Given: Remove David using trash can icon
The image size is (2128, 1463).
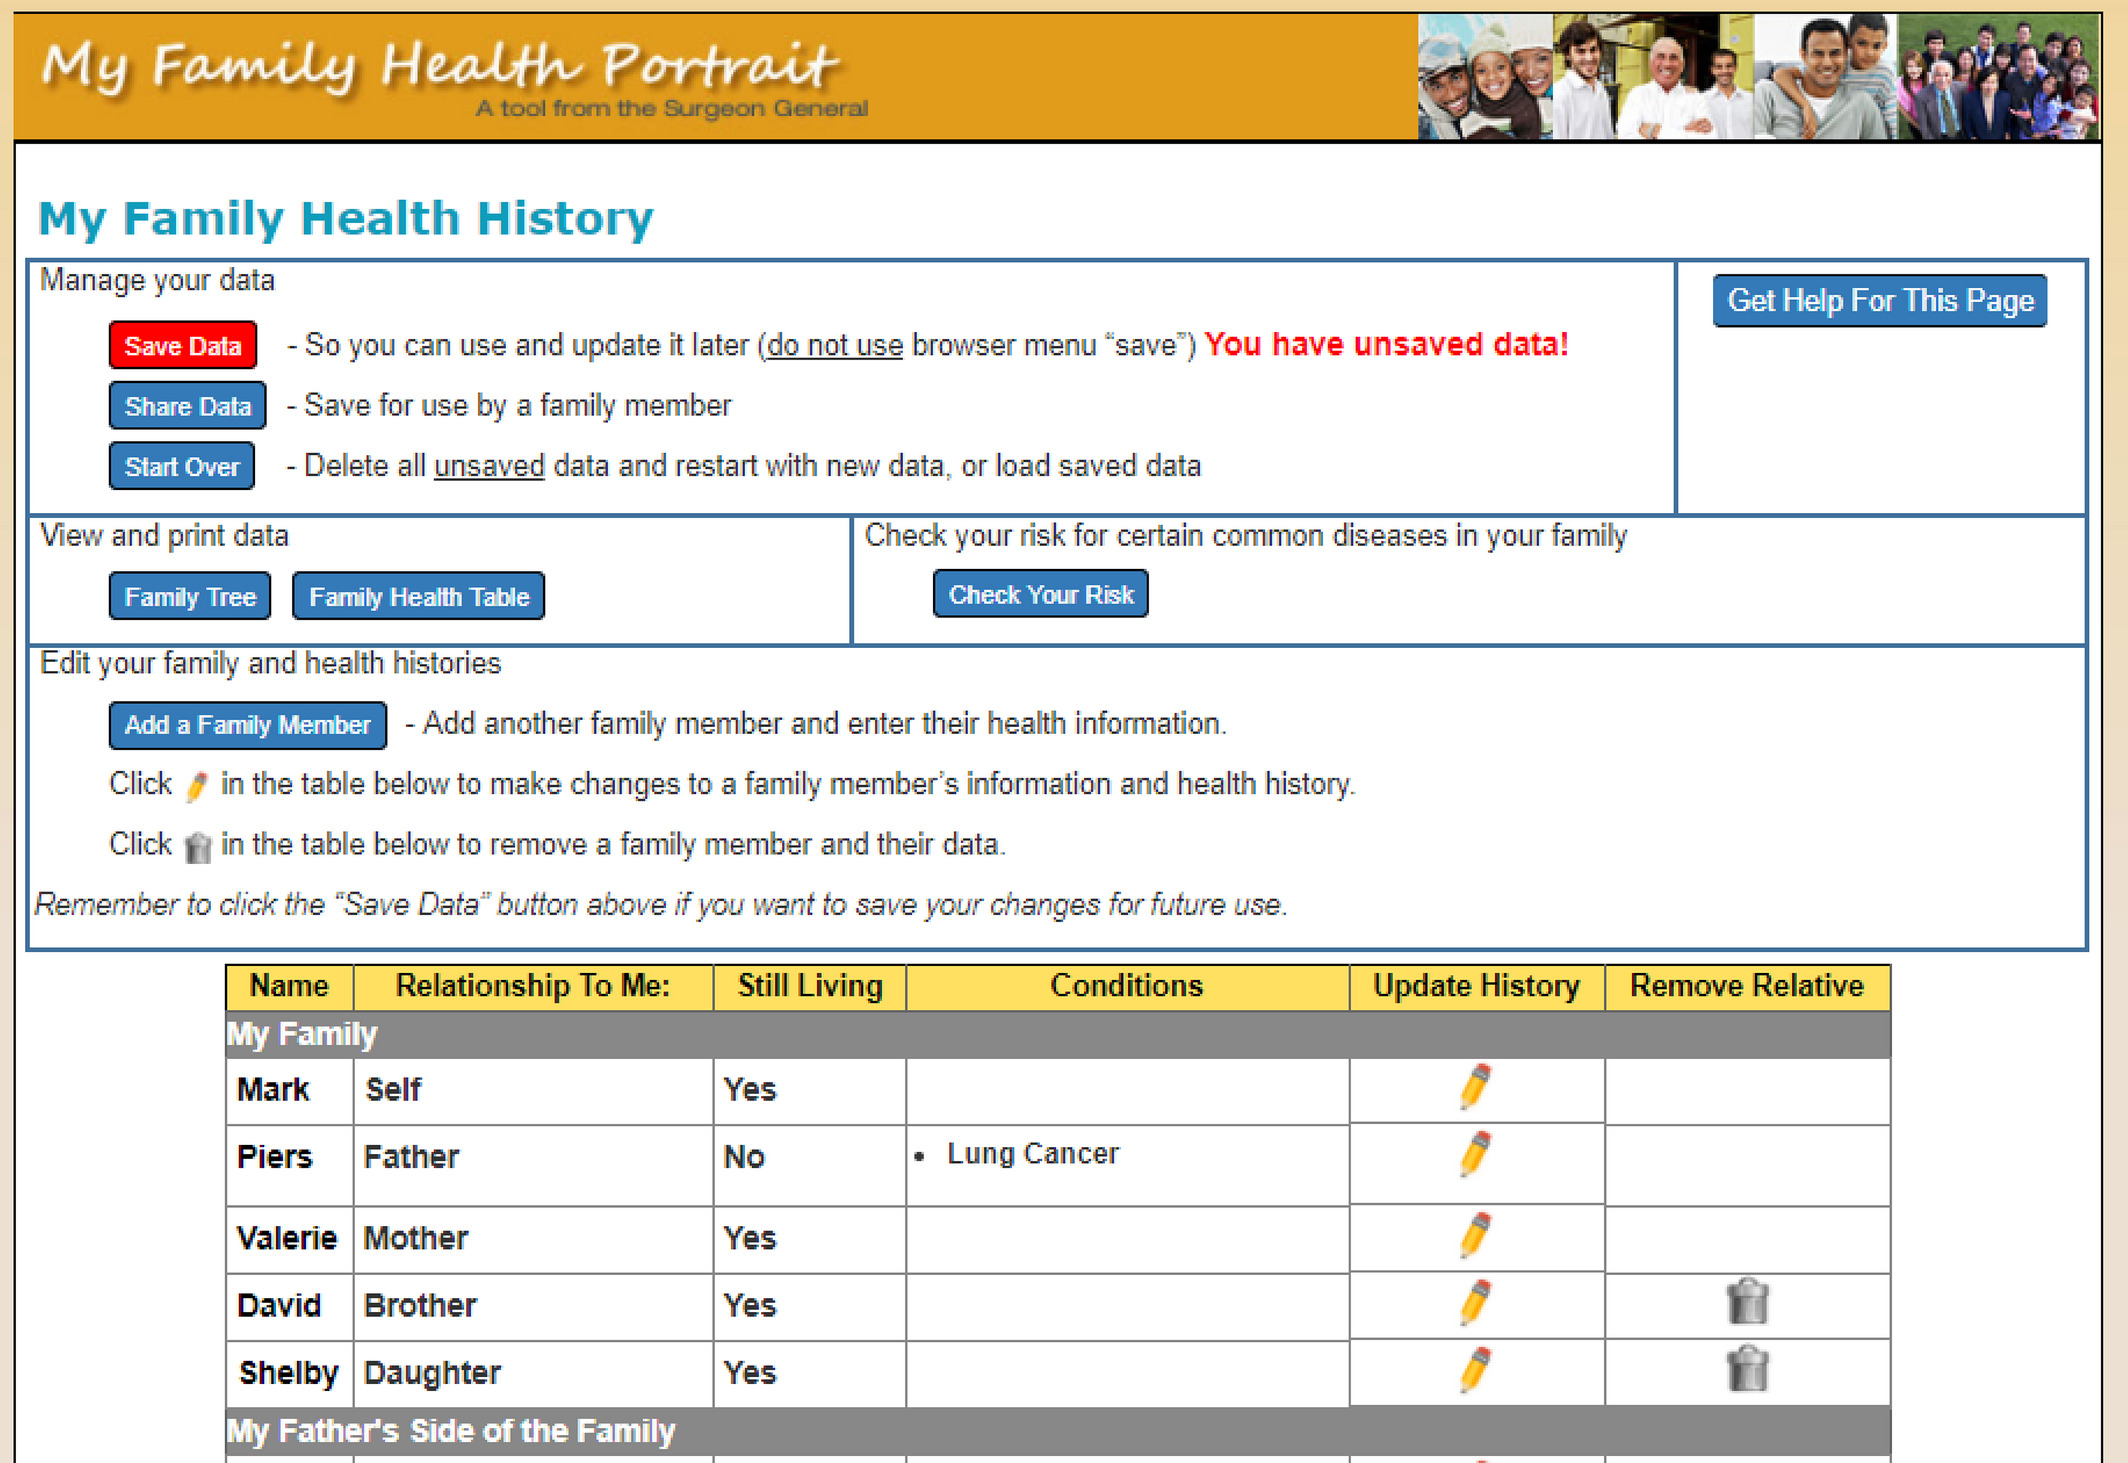Looking at the screenshot, I should (1747, 1302).
